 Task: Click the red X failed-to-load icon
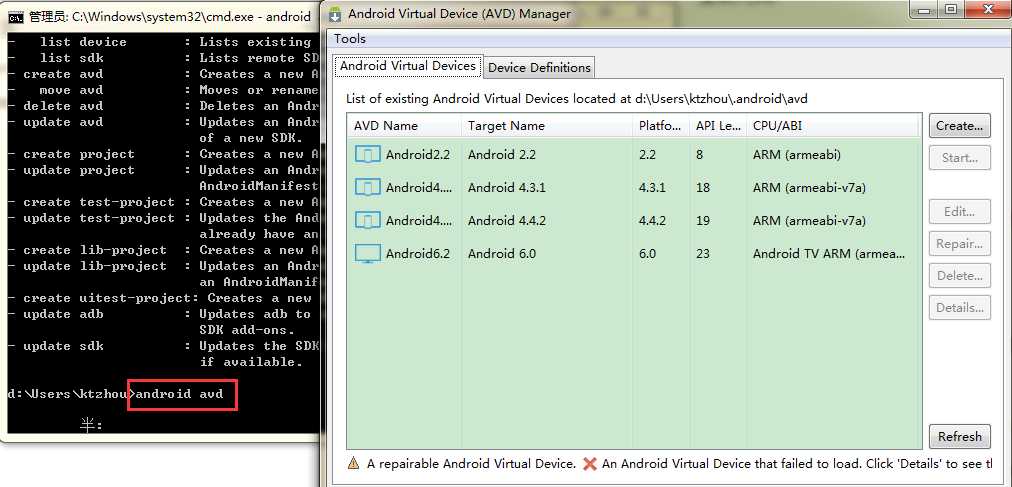tap(589, 463)
